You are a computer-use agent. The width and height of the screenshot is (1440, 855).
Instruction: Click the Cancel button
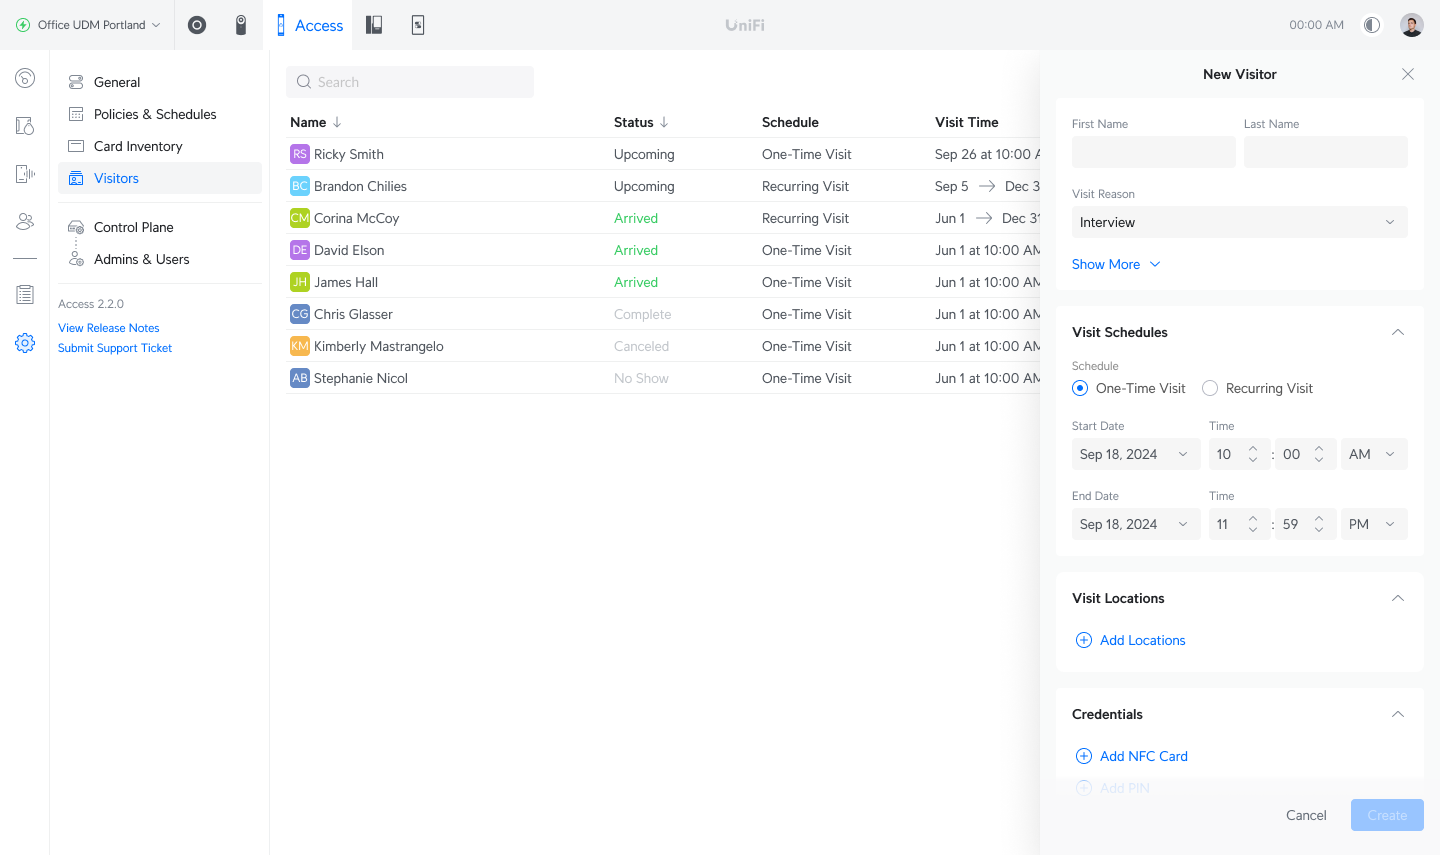(1306, 815)
